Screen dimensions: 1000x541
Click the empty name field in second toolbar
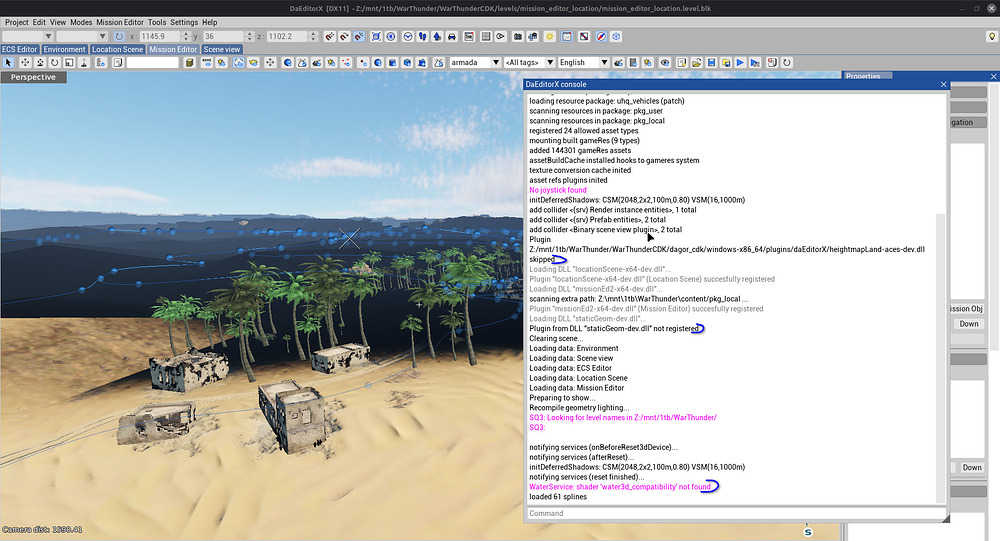152,63
